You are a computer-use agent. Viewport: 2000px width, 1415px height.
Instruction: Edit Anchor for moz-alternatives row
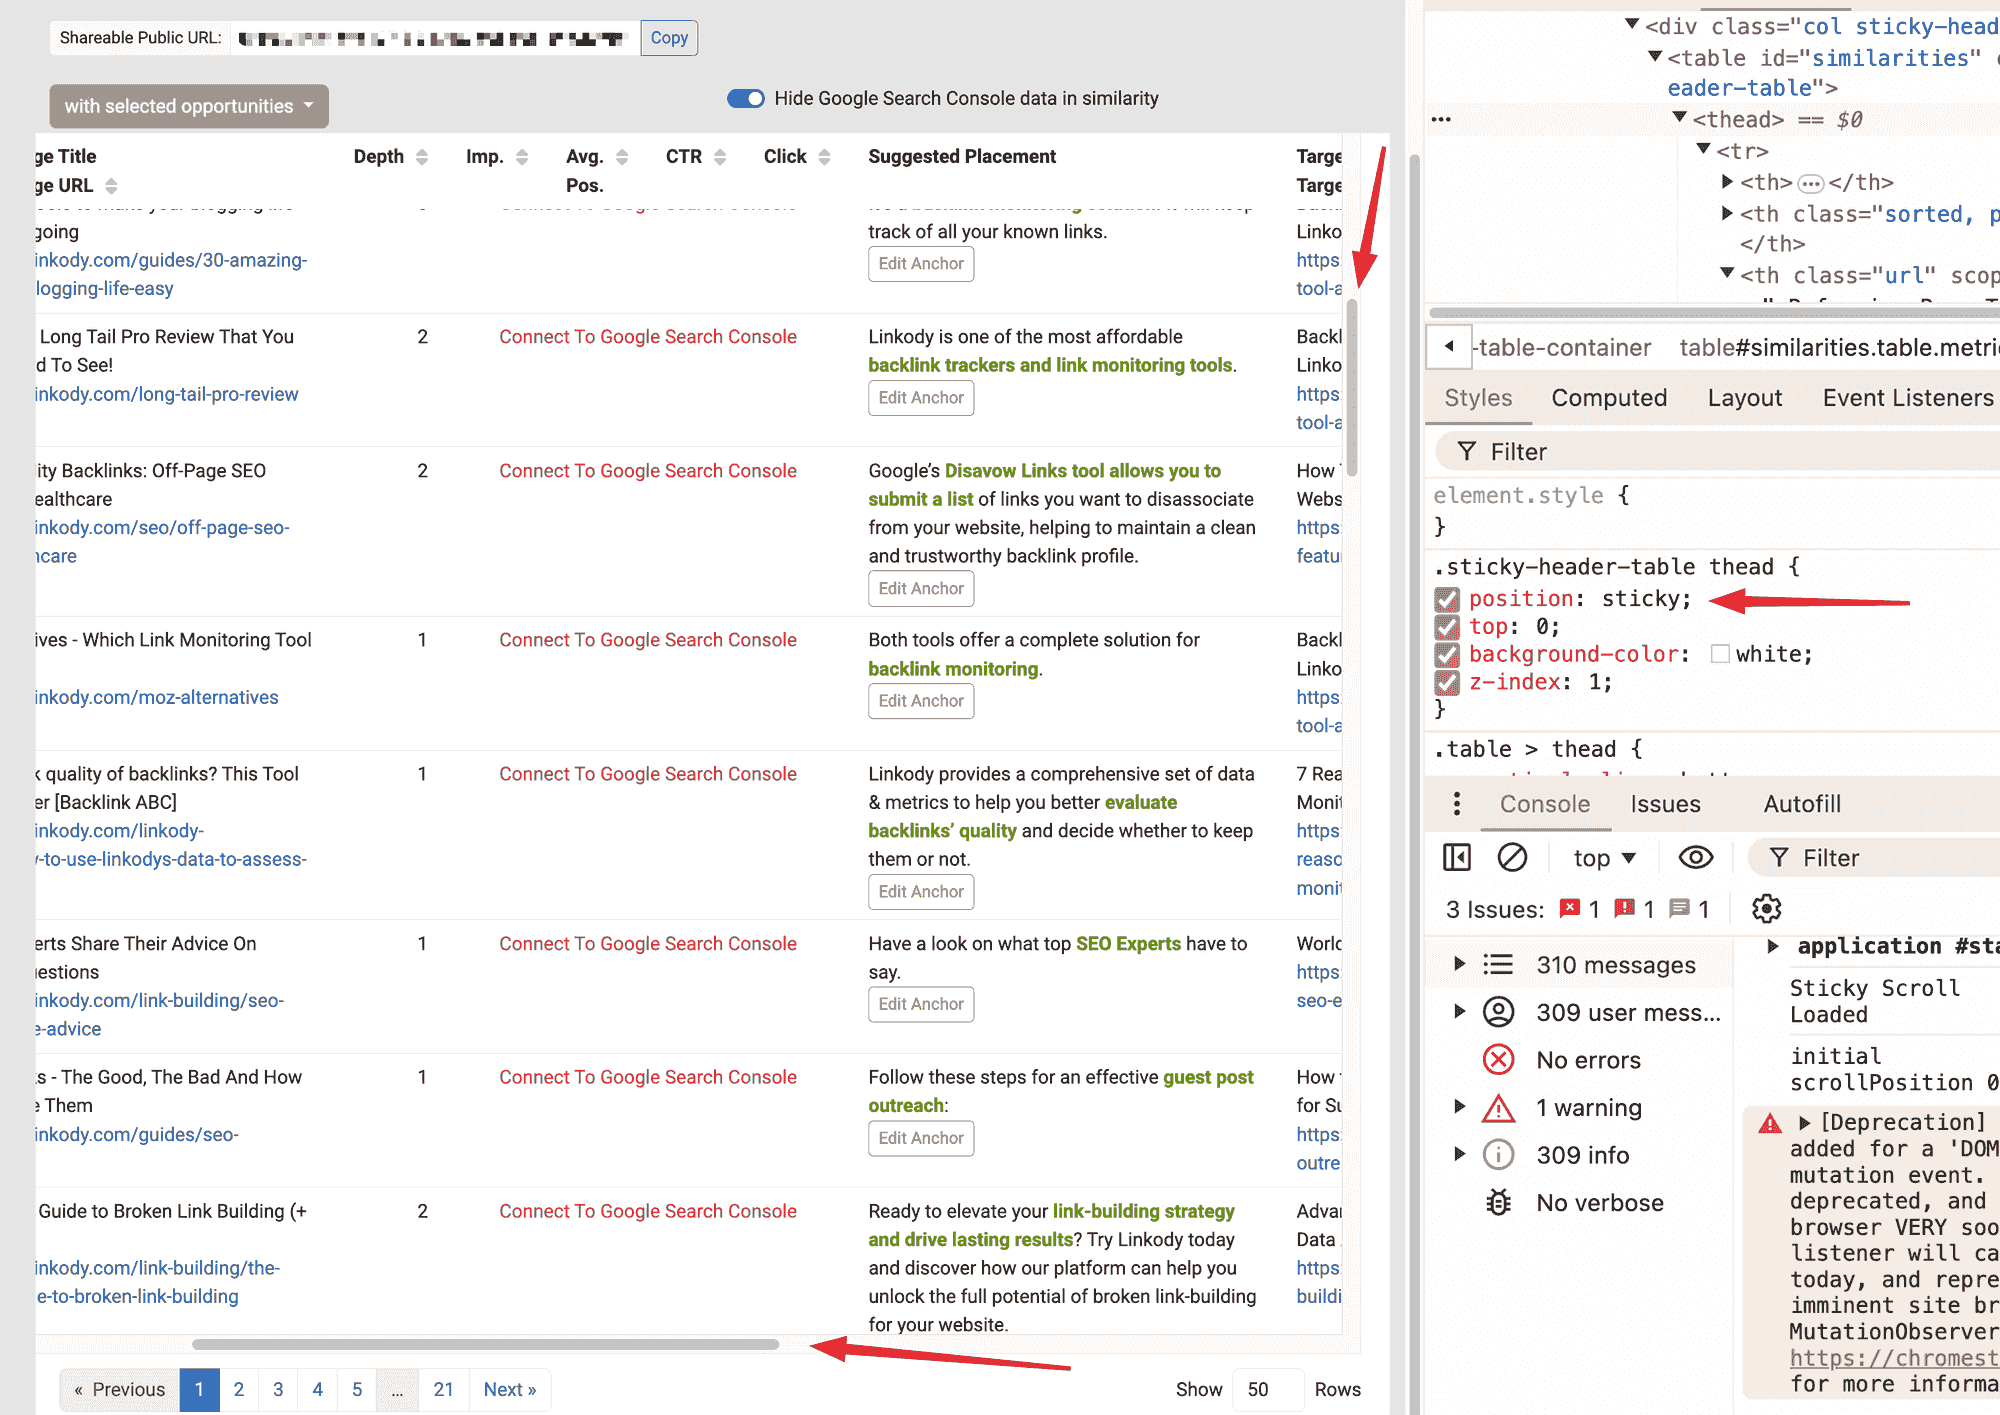coord(921,701)
